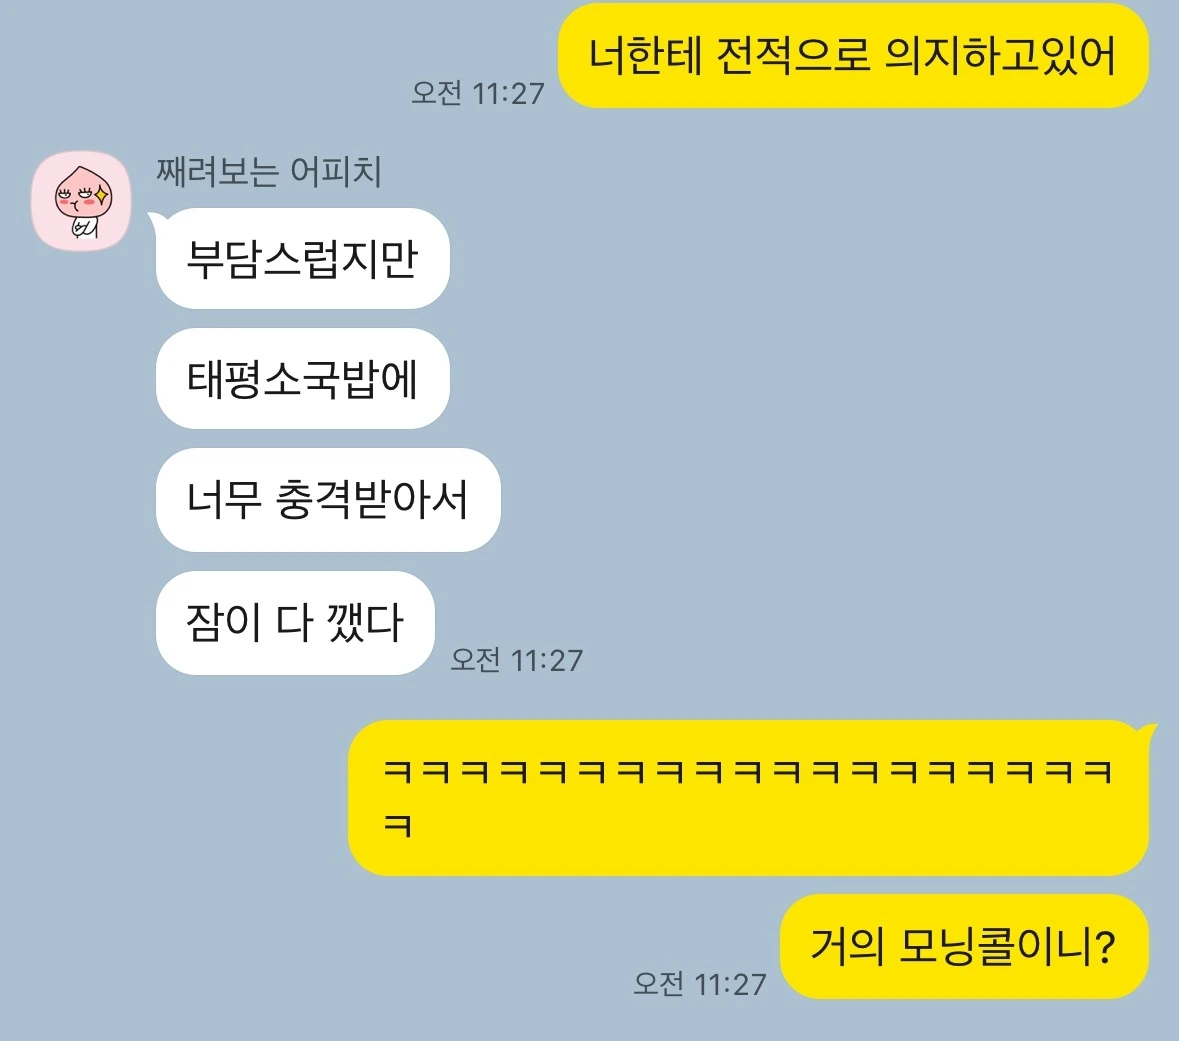Click the timestamp left of 거의 모닝콜이니?
The image size is (1179, 1041).
(699, 984)
